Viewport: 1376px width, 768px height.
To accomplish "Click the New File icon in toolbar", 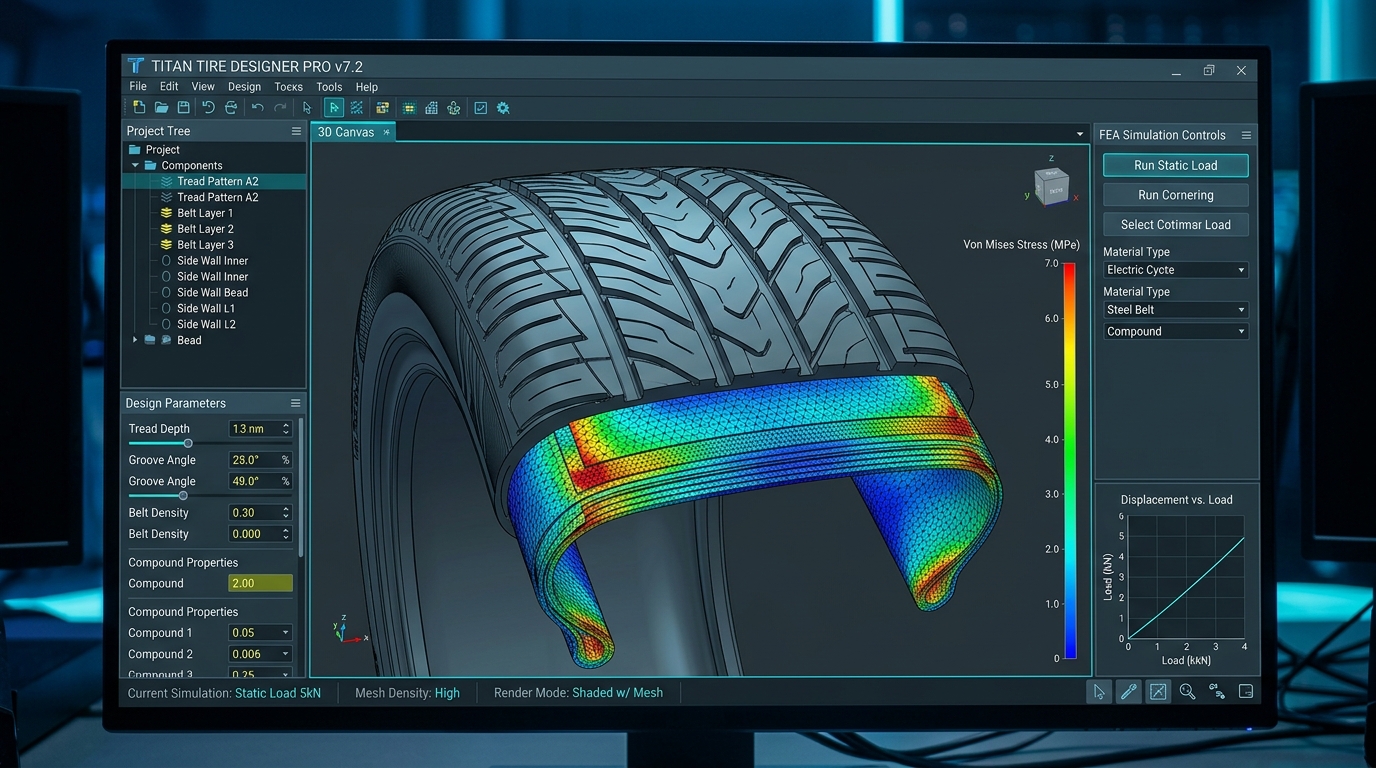I will tap(139, 108).
